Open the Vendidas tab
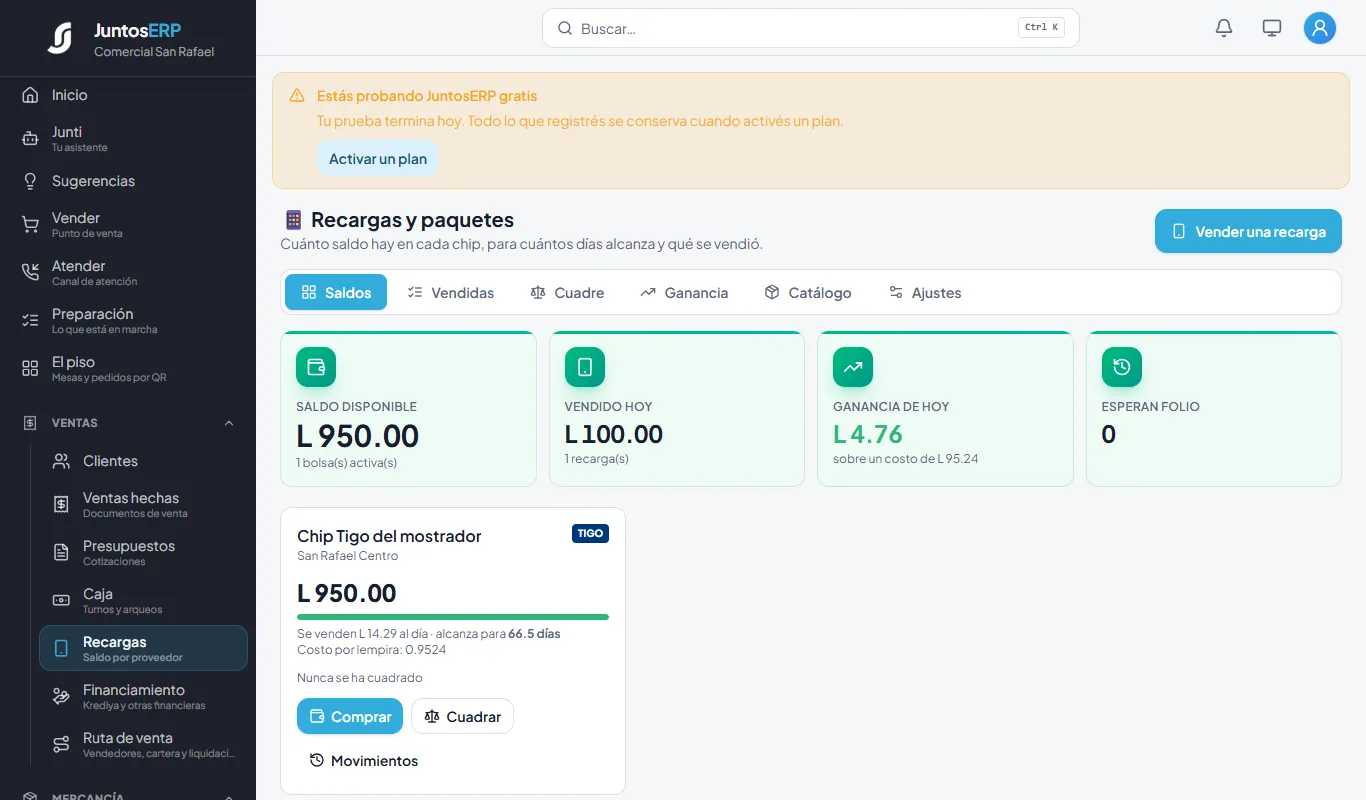This screenshot has height=800, width=1366. [451, 293]
